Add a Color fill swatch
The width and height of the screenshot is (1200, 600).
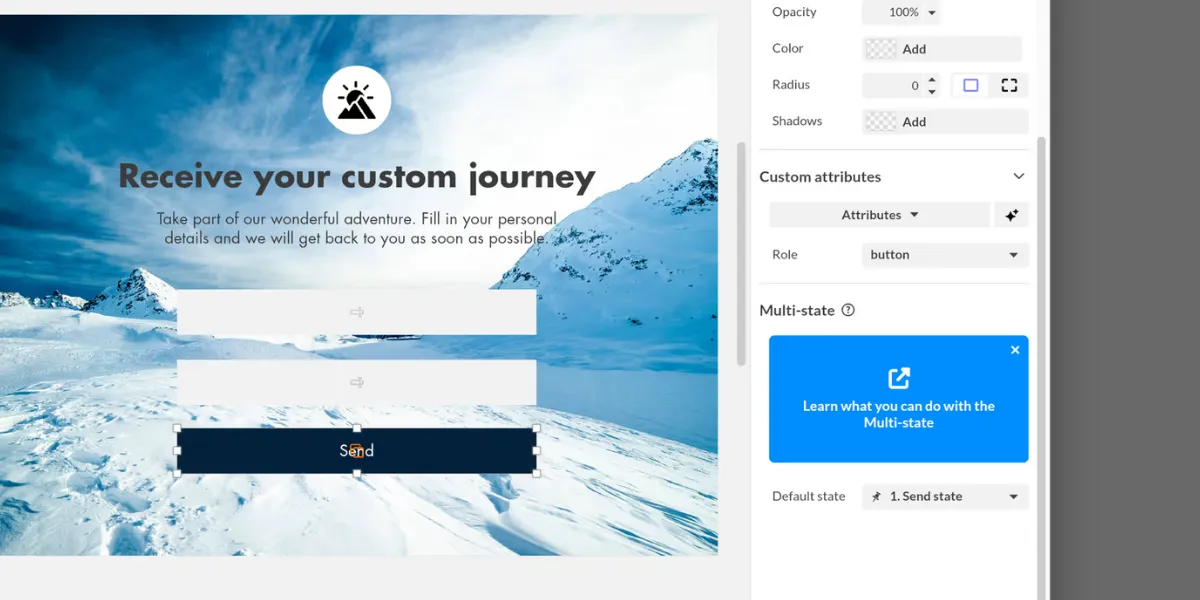[942, 48]
